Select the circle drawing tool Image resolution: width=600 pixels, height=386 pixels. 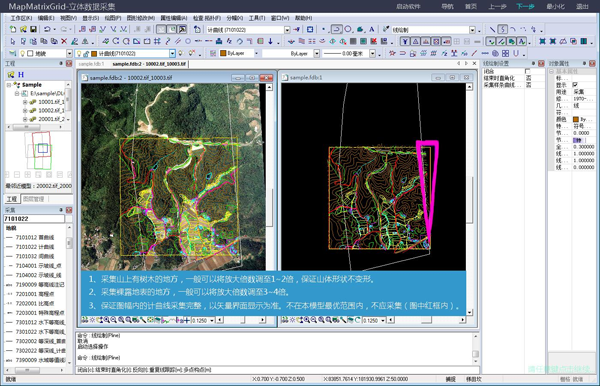[348, 29]
